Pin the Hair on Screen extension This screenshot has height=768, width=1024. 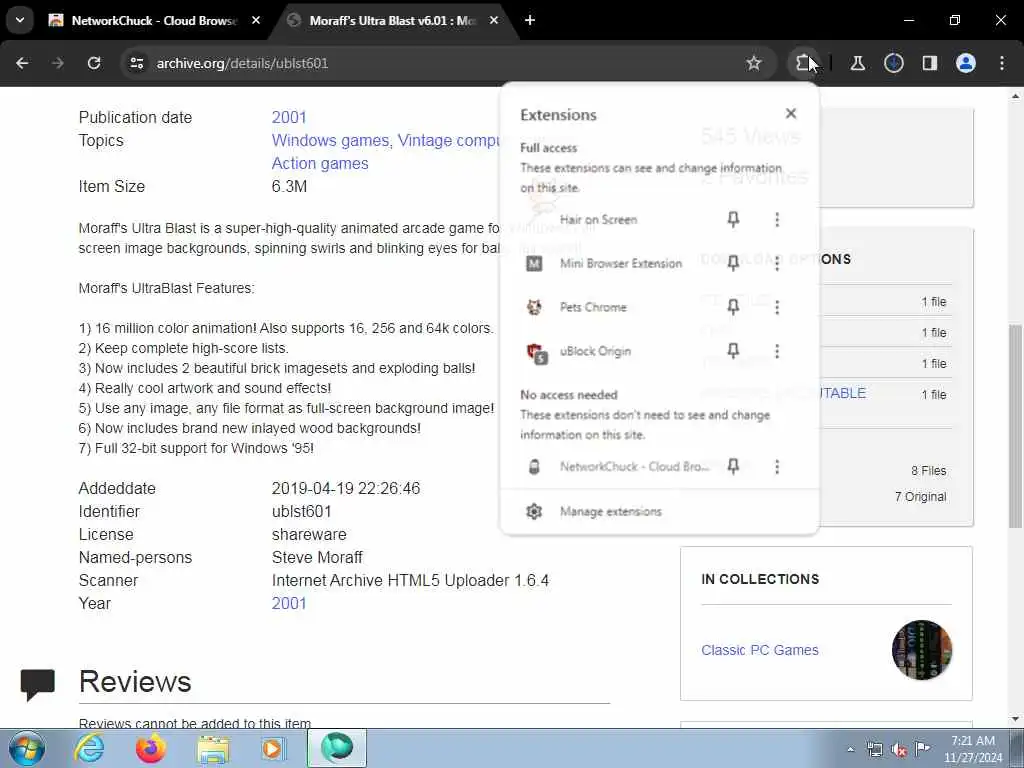point(733,219)
